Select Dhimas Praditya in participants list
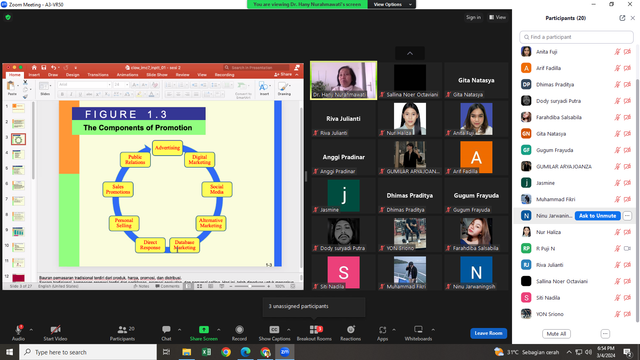This screenshot has width=640, height=360. point(555,84)
